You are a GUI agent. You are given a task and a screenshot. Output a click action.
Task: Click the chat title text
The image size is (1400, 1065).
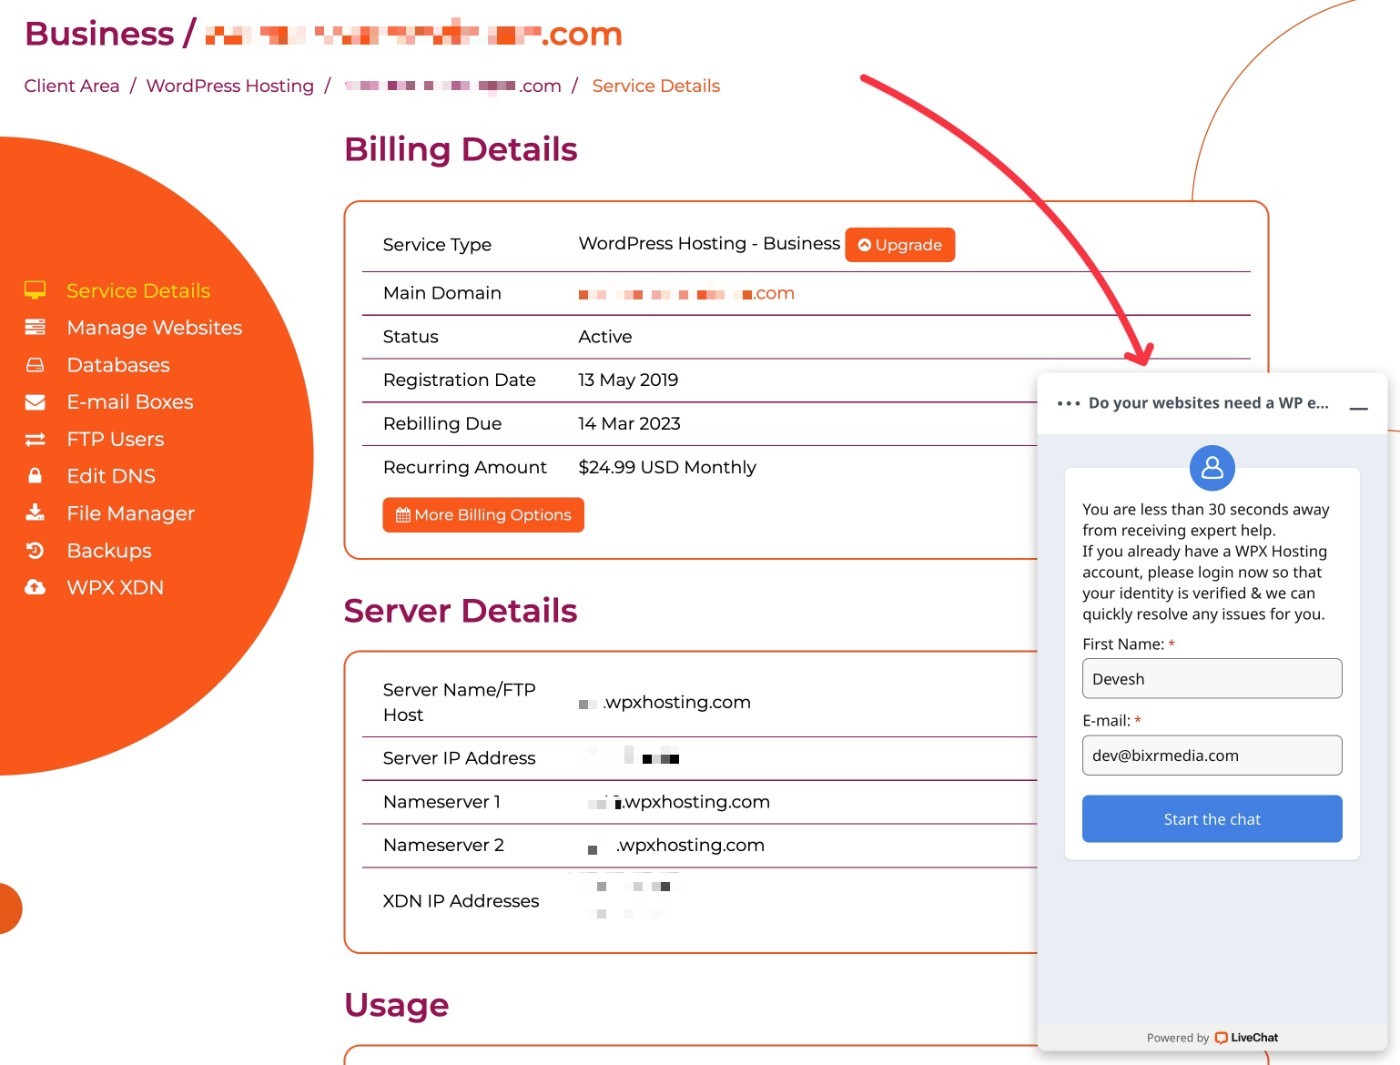pyautogui.click(x=1208, y=403)
